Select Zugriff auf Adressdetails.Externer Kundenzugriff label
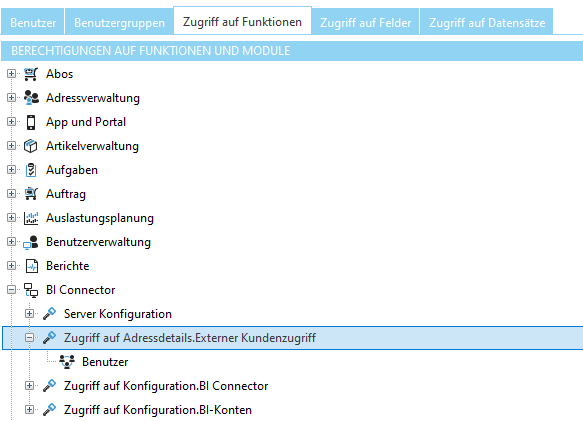 point(190,338)
